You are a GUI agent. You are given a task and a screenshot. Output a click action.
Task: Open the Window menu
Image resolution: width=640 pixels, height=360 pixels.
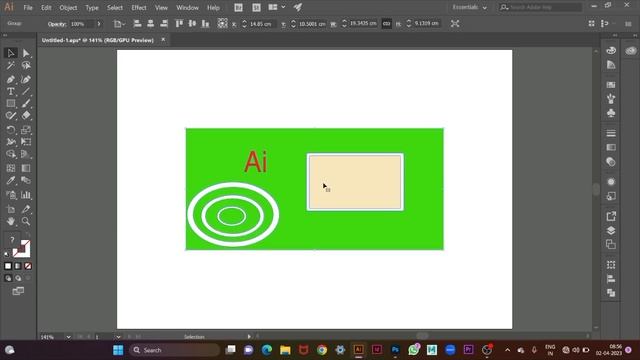[187, 8]
